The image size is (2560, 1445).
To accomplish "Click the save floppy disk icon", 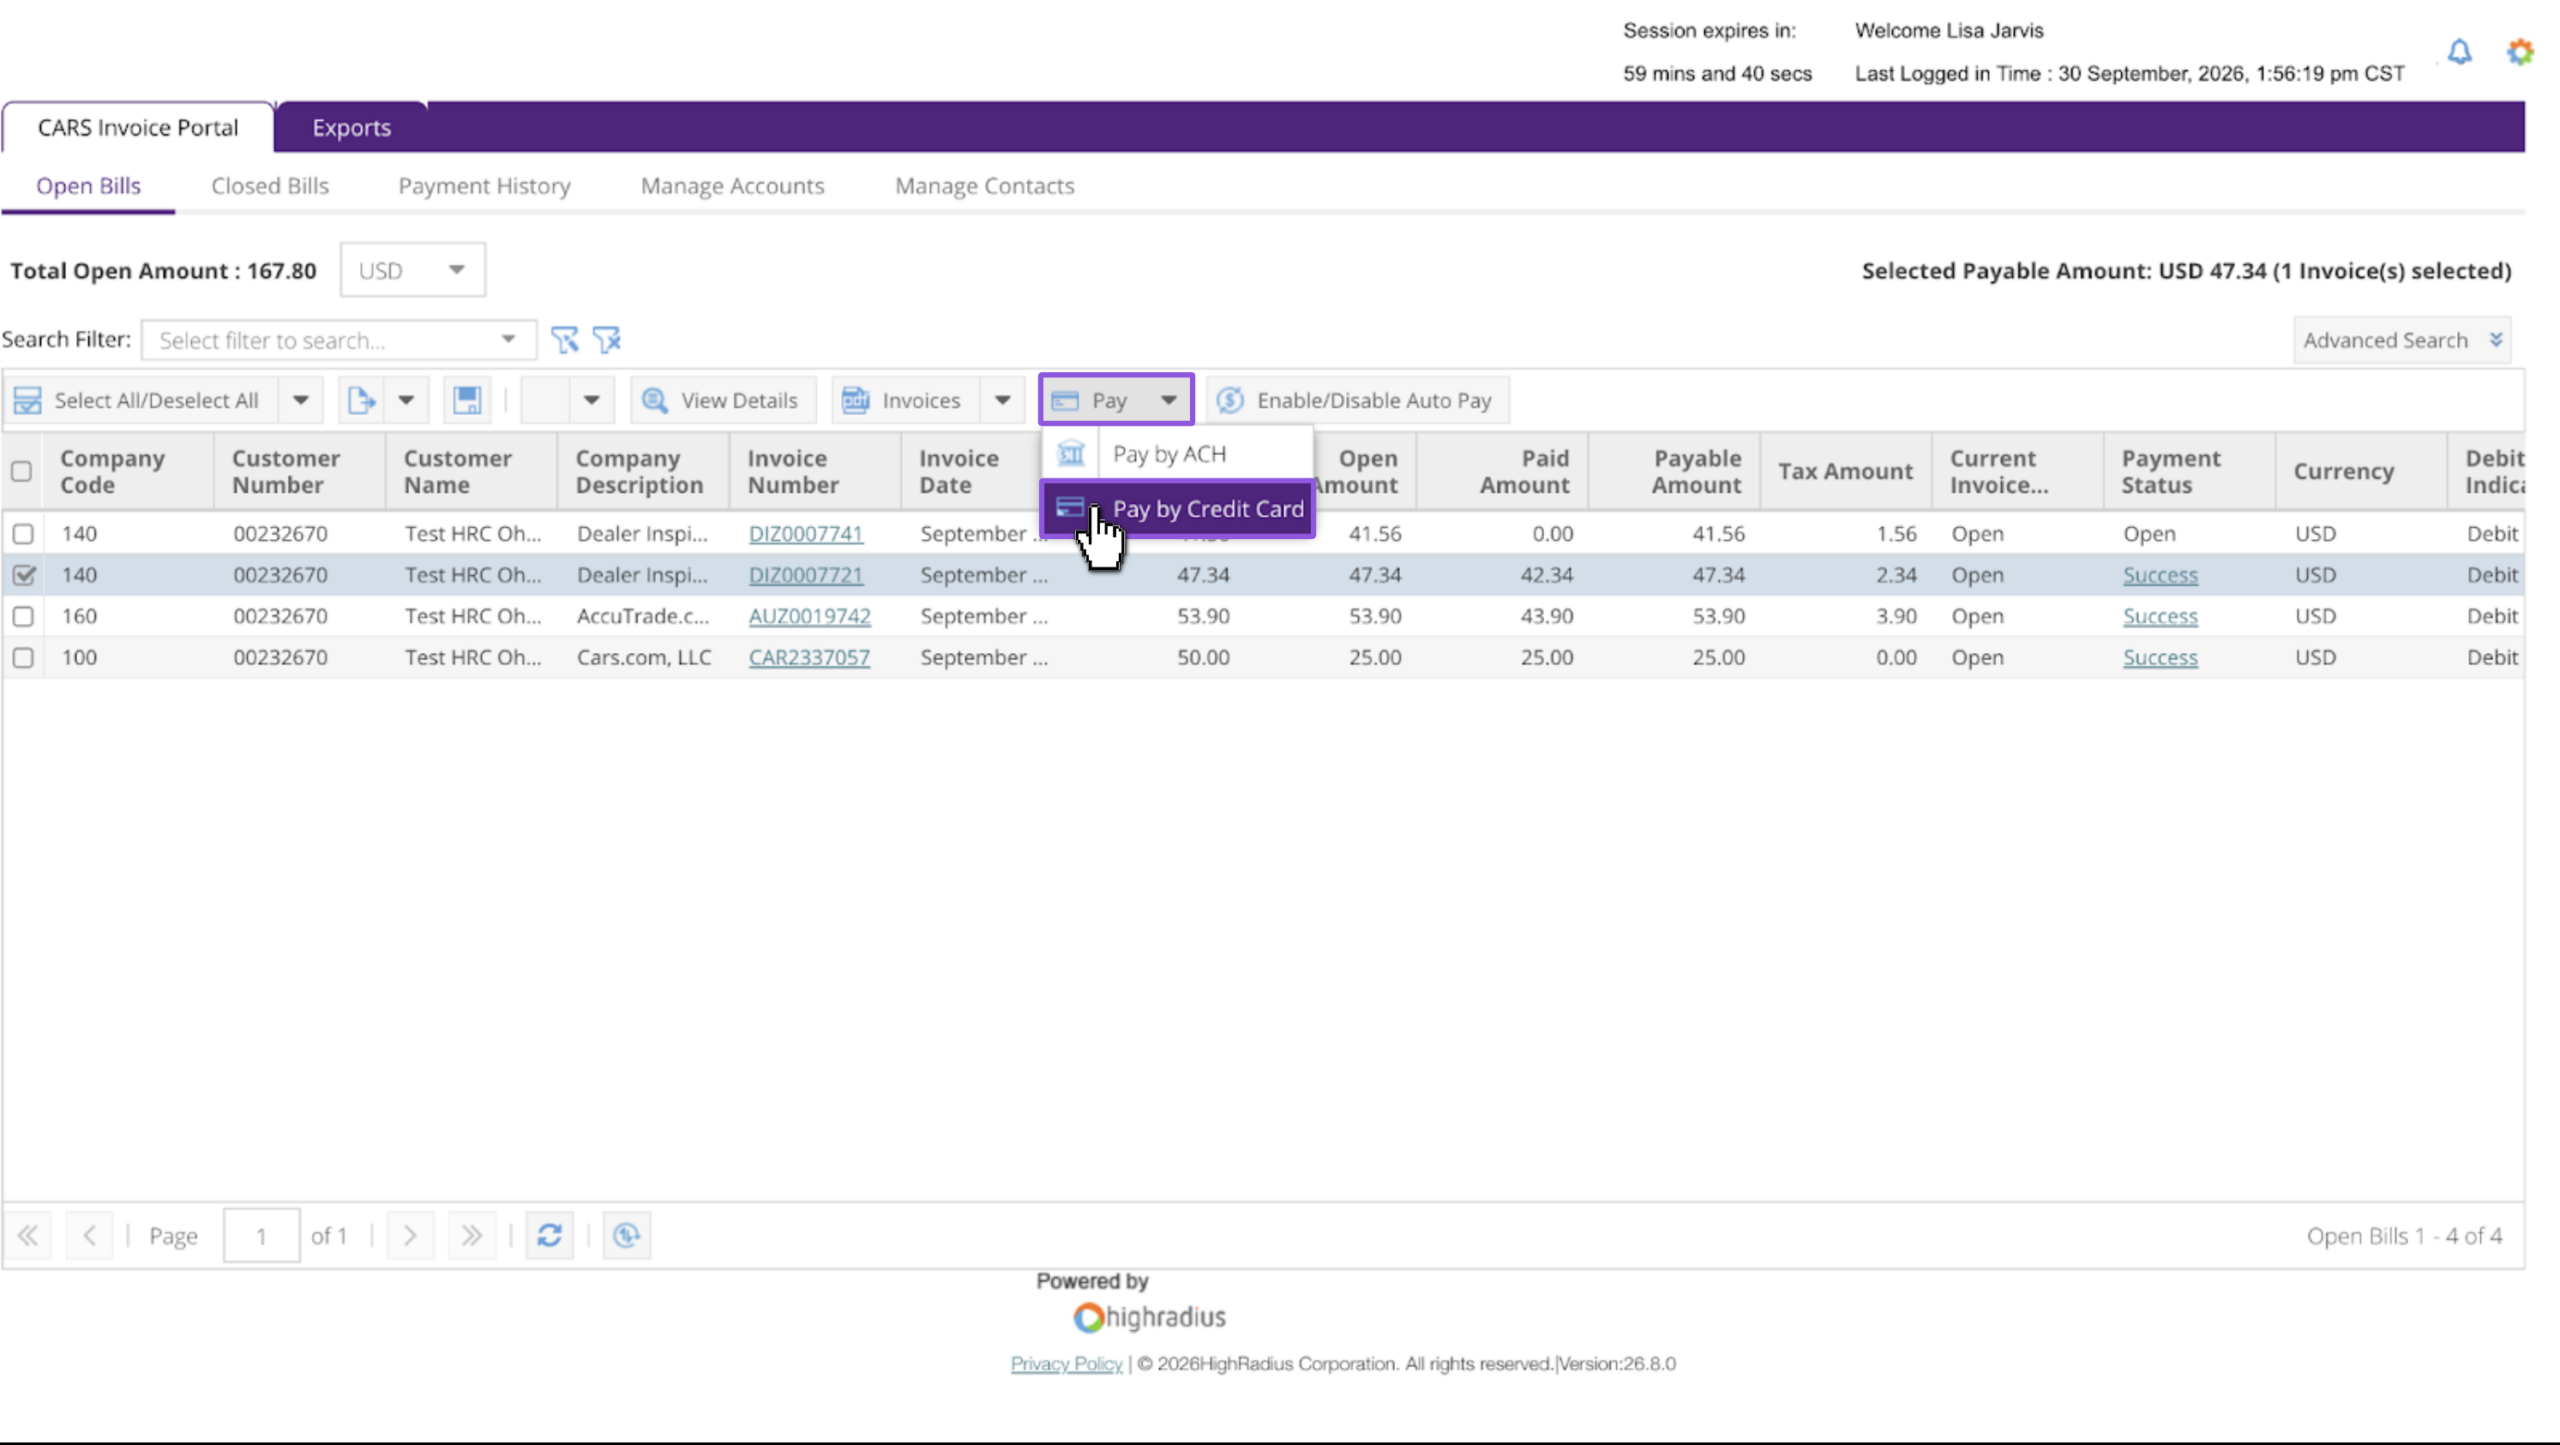I will 467,401.
